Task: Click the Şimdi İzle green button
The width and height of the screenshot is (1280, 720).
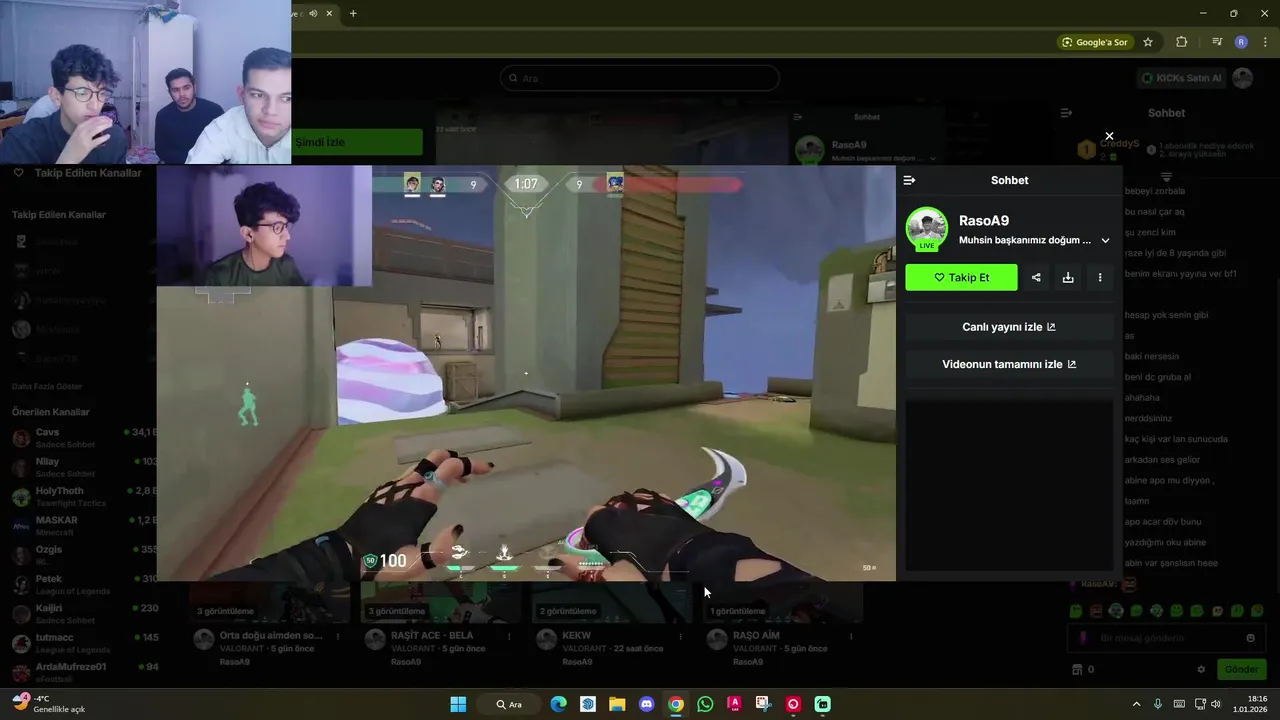Action: coord(357,142)
